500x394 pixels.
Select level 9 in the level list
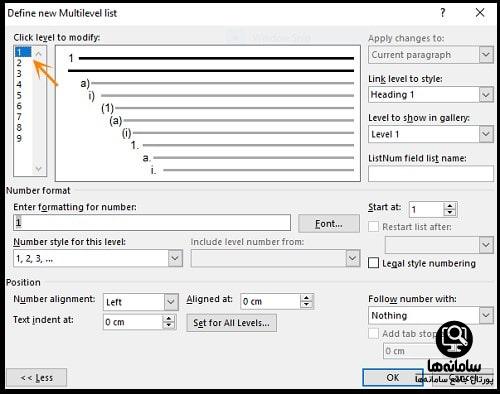point(19,138)
